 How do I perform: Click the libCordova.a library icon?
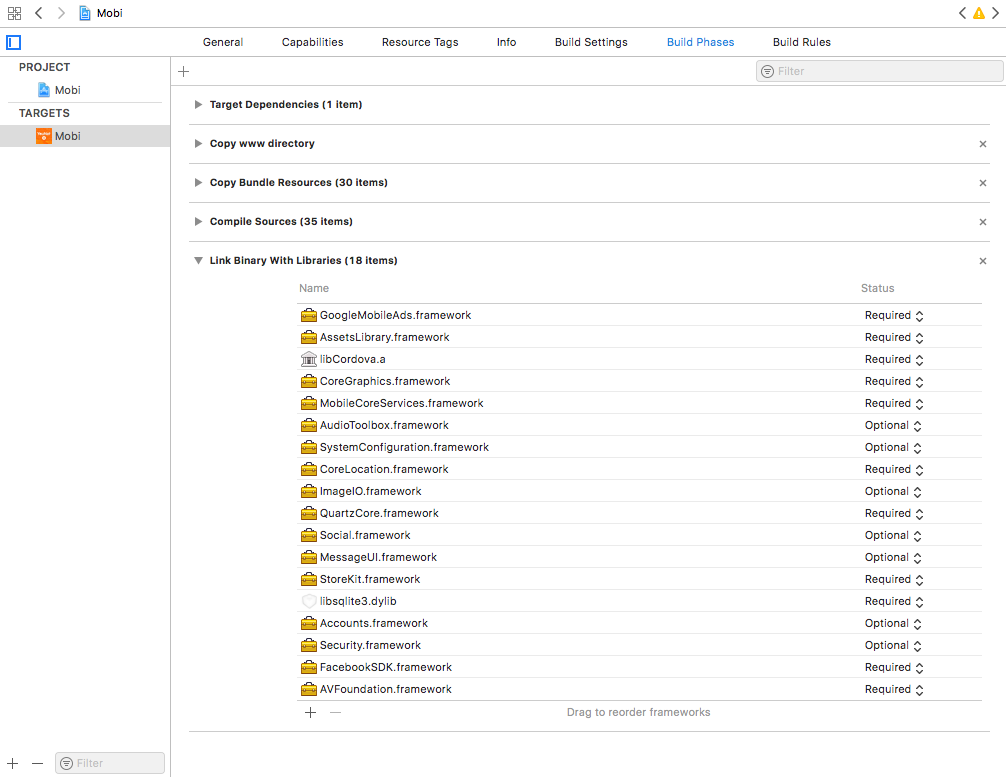point(308,359)
